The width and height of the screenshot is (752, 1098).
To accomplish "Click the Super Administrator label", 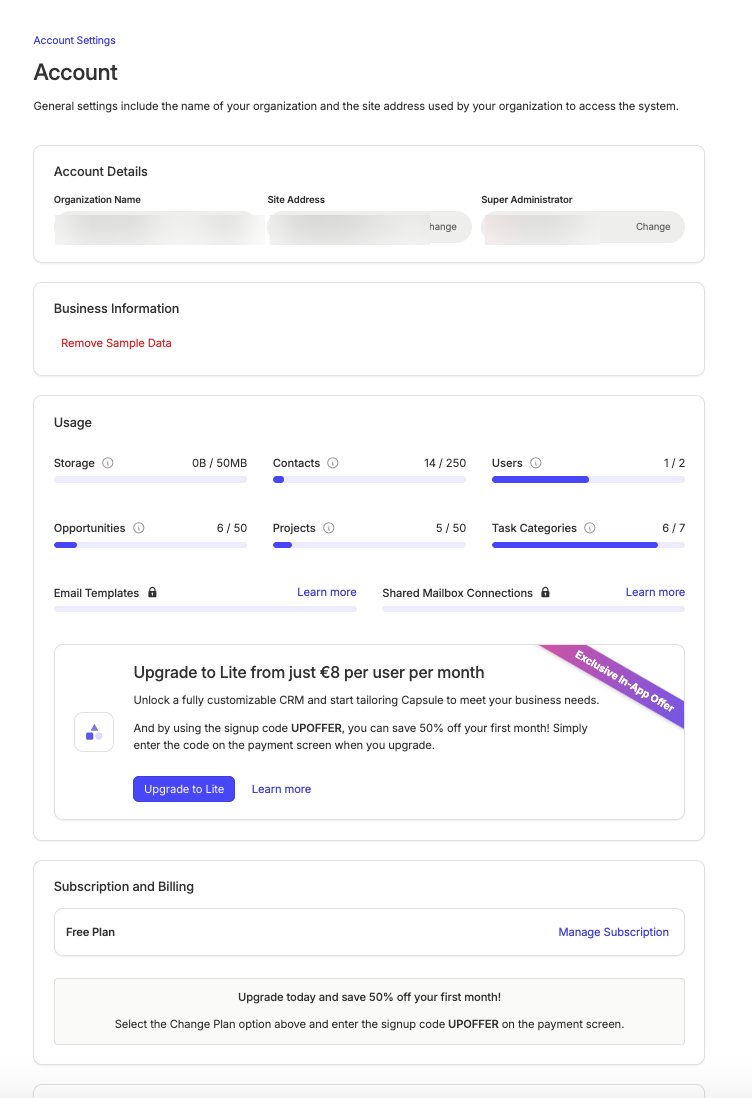I will [x=527, y=200].
